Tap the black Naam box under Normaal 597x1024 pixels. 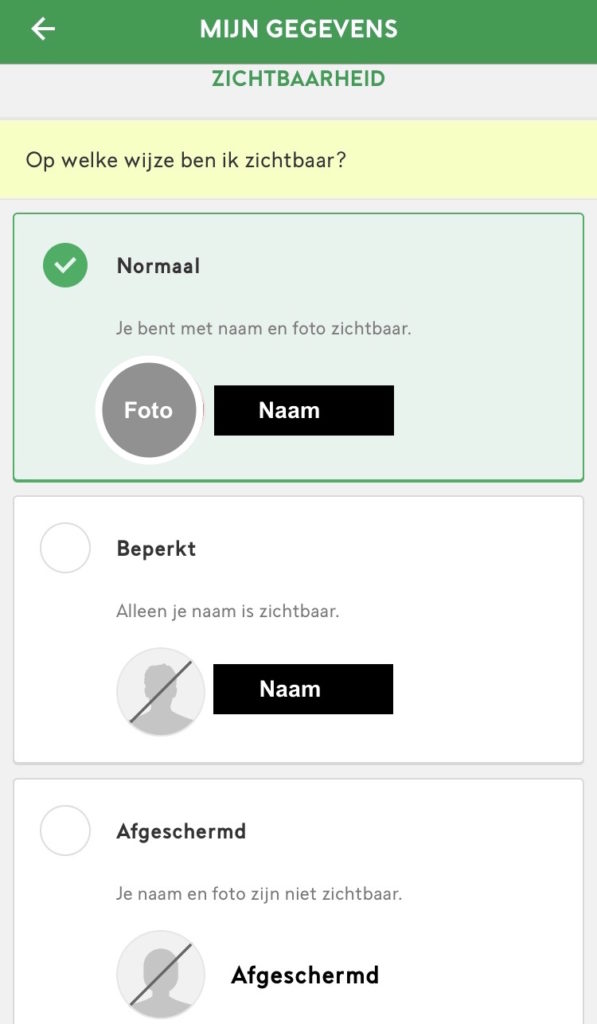[x=304, y=410]
